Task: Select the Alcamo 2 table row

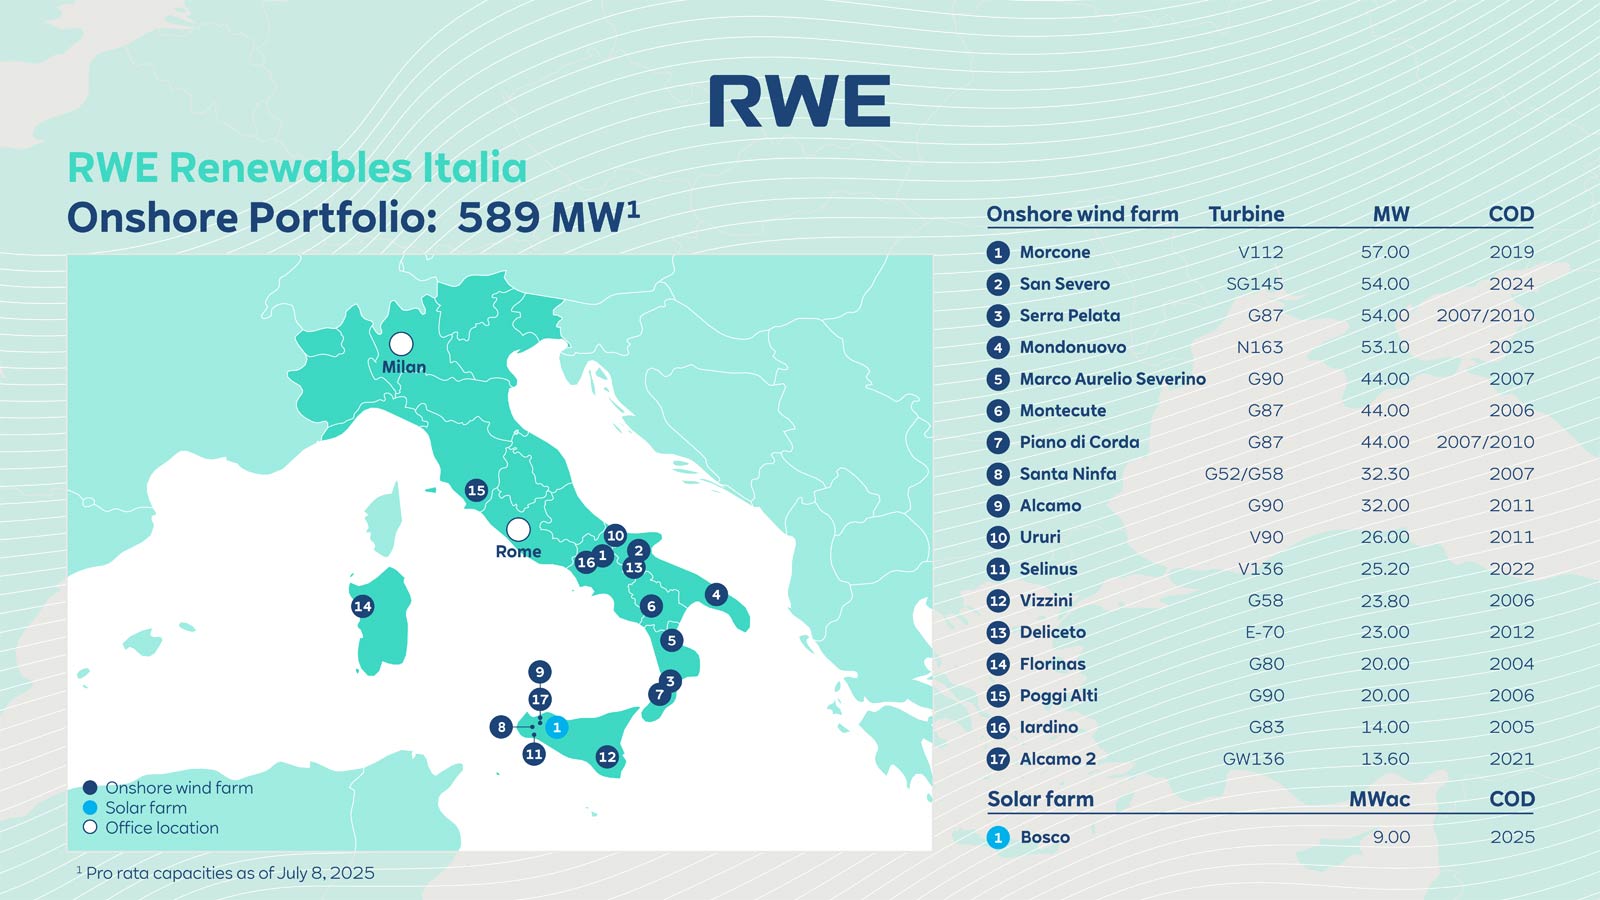Action: point(1059,759)
